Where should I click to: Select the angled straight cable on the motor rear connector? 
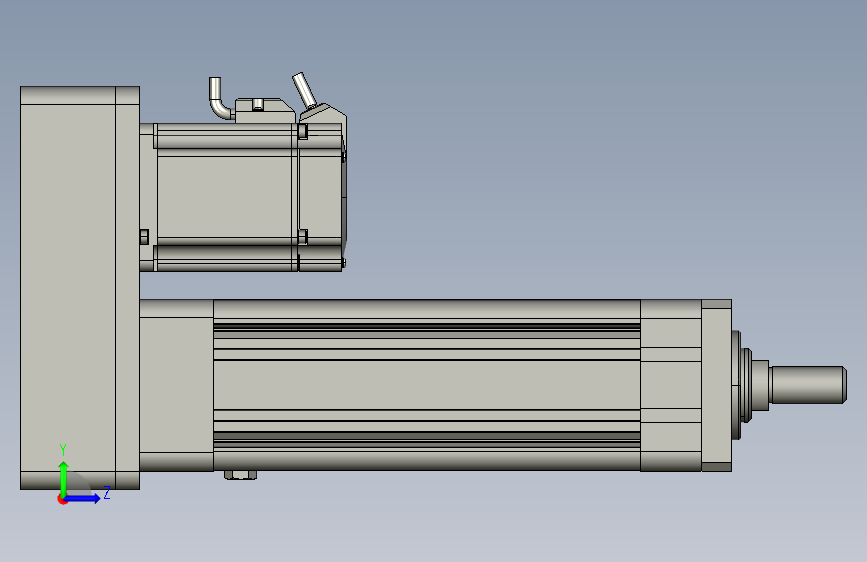pyautogui.click(x=304, y=90)
